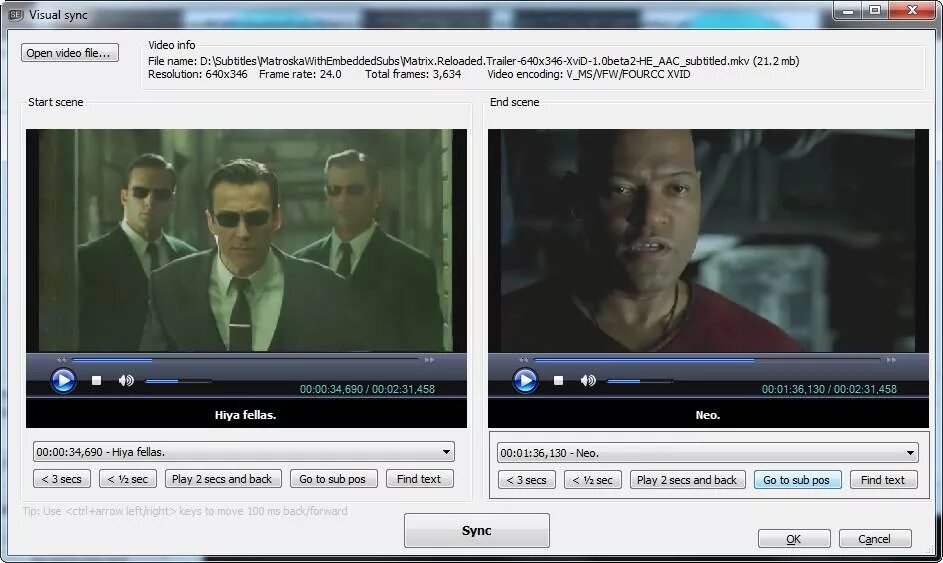This screenshot has width=943, height=563.
Task: Click the End scene video frame
Action: pyautogui.click(x=708, y=241)
